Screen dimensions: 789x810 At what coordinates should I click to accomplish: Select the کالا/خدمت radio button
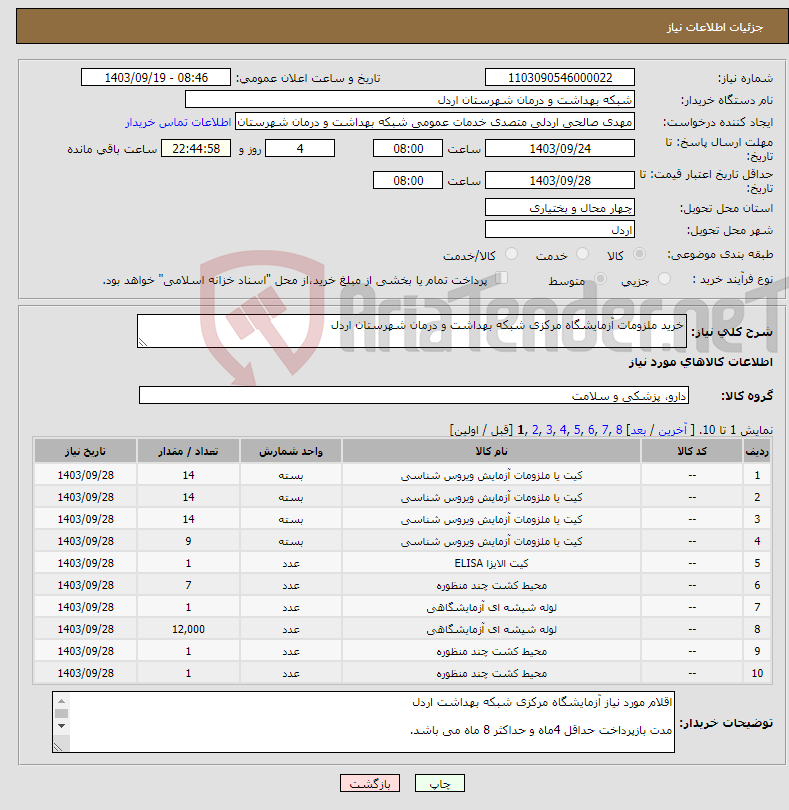[511, 254]
